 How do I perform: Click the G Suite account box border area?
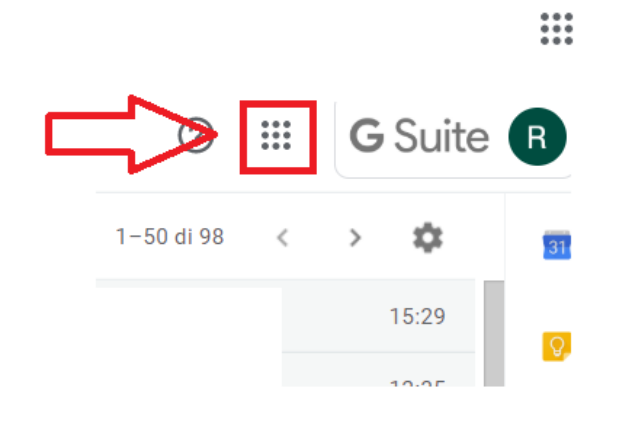(x=453, y=139)
